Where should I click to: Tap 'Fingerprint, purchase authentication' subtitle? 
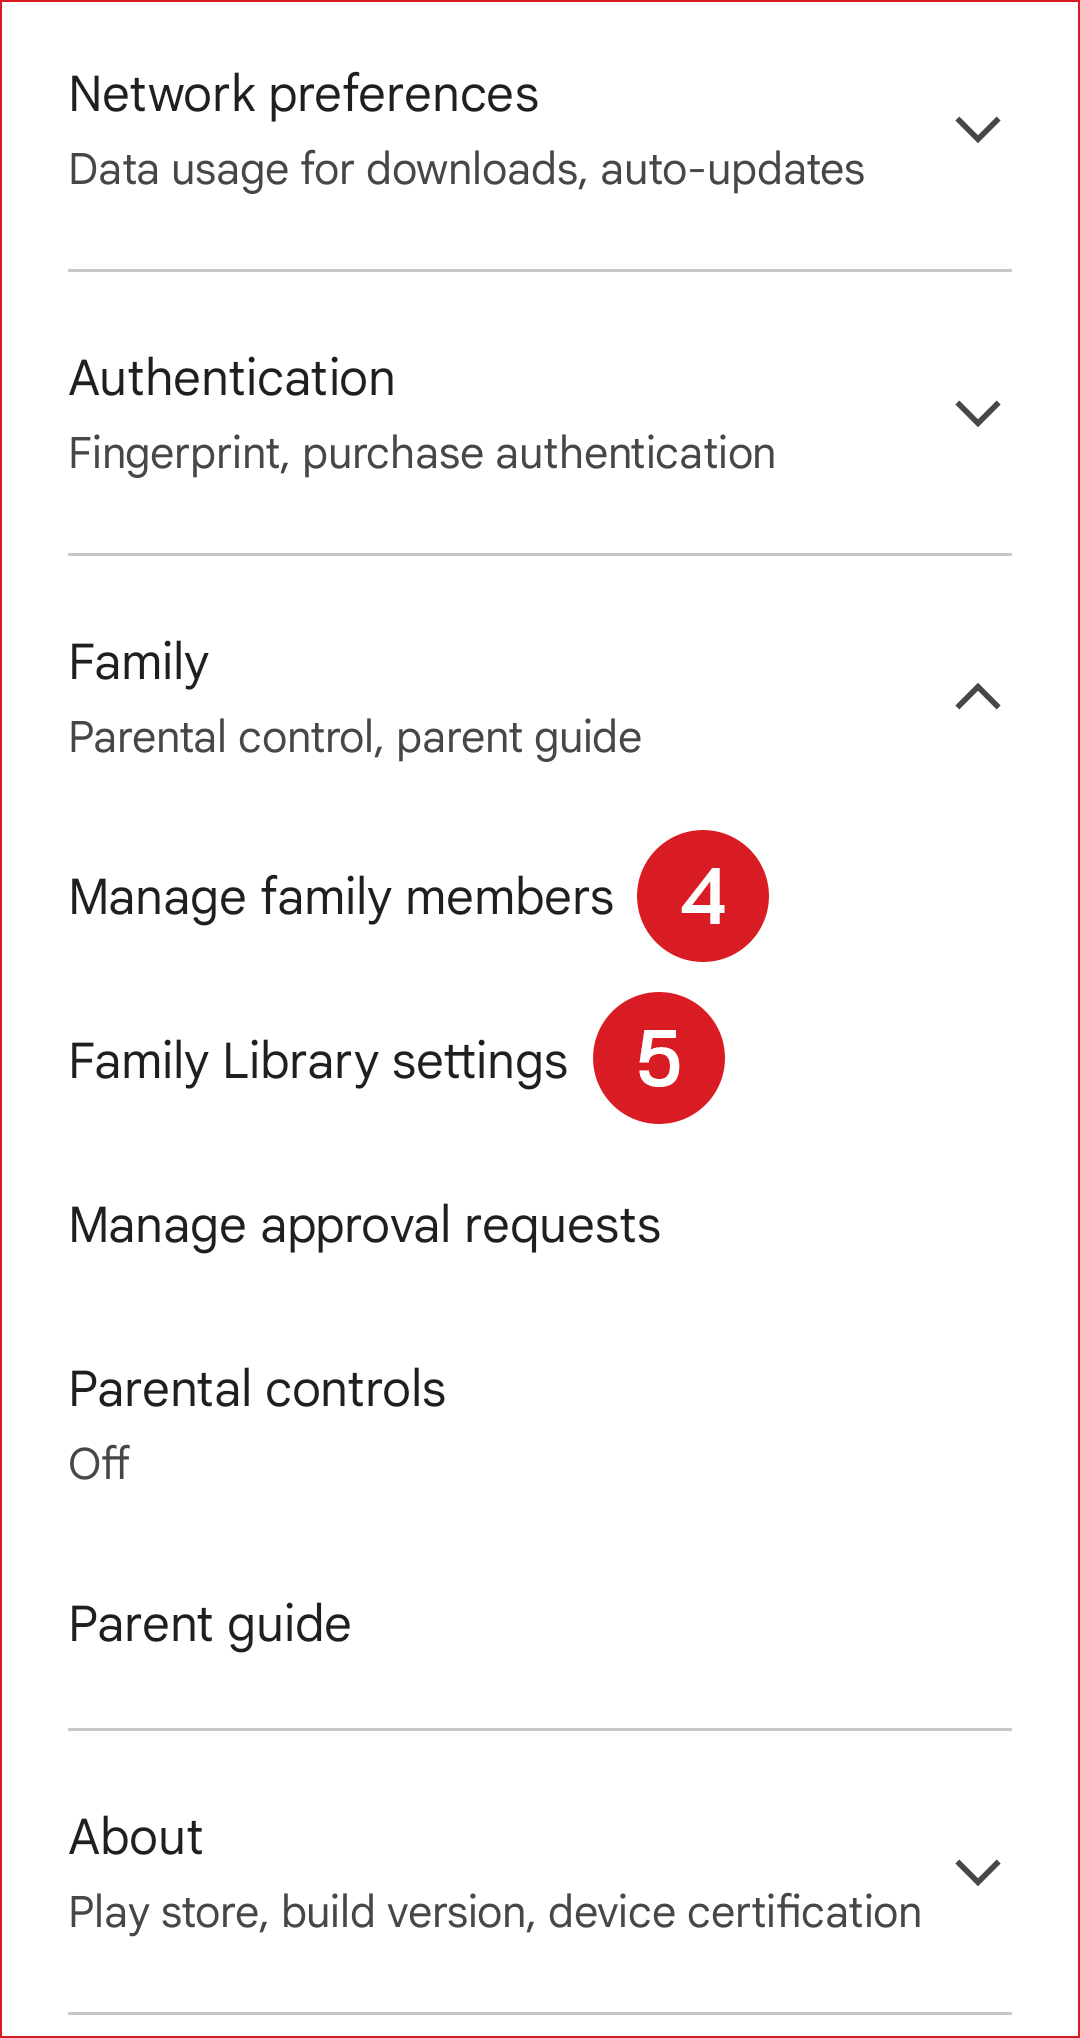click(x=422, y=454)
